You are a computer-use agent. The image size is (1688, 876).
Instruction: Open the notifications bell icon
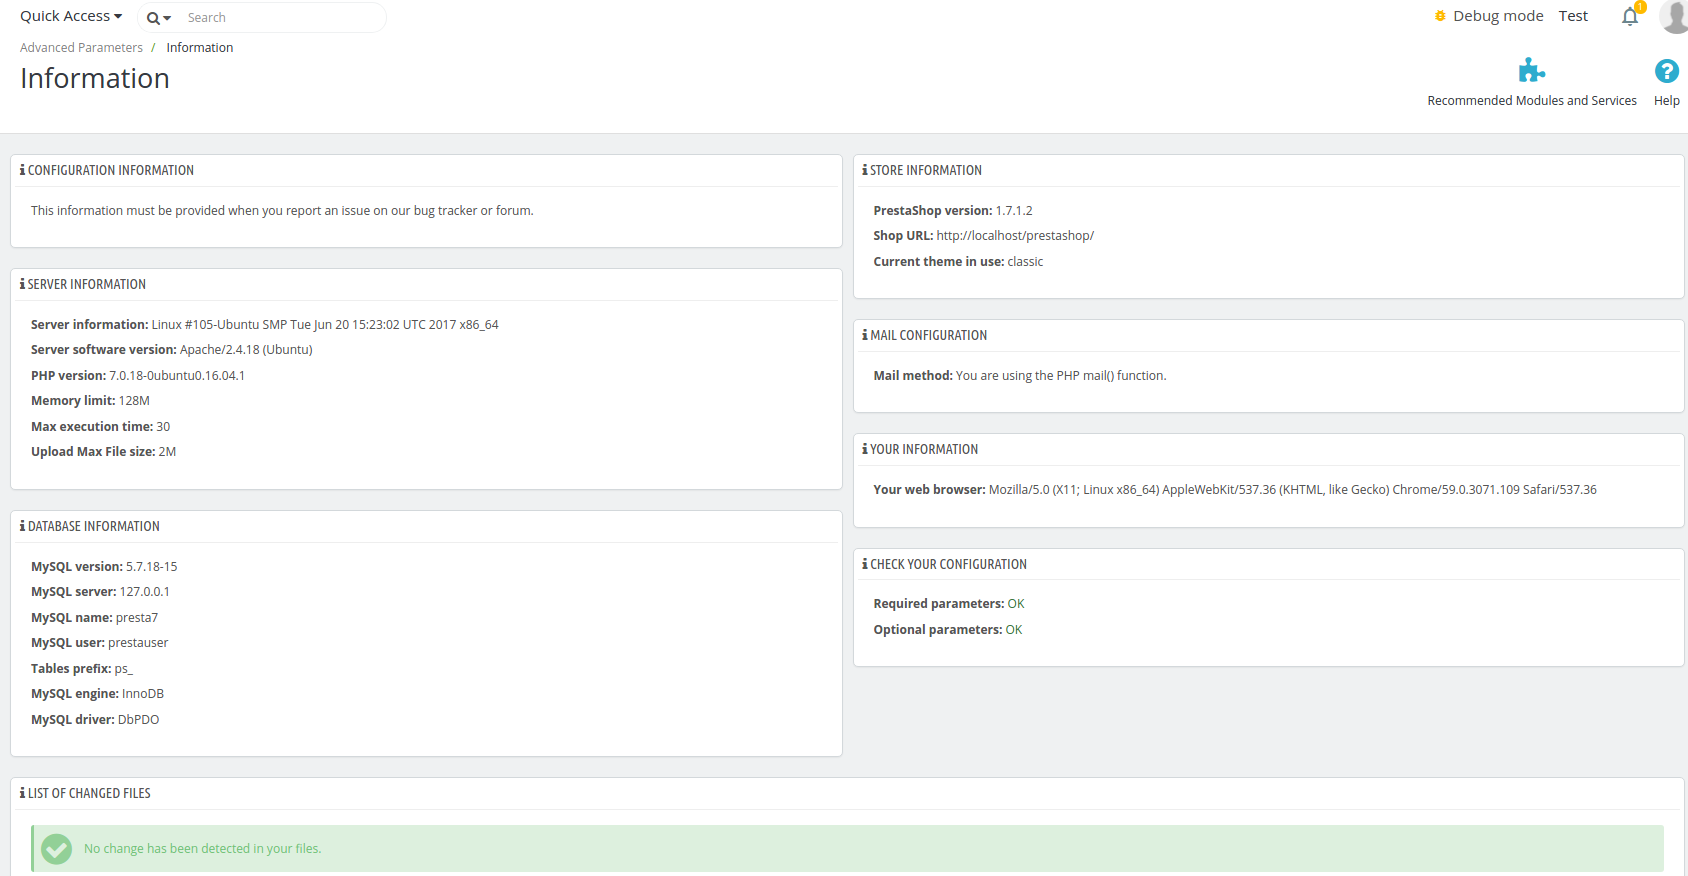tap(1630, 17)
